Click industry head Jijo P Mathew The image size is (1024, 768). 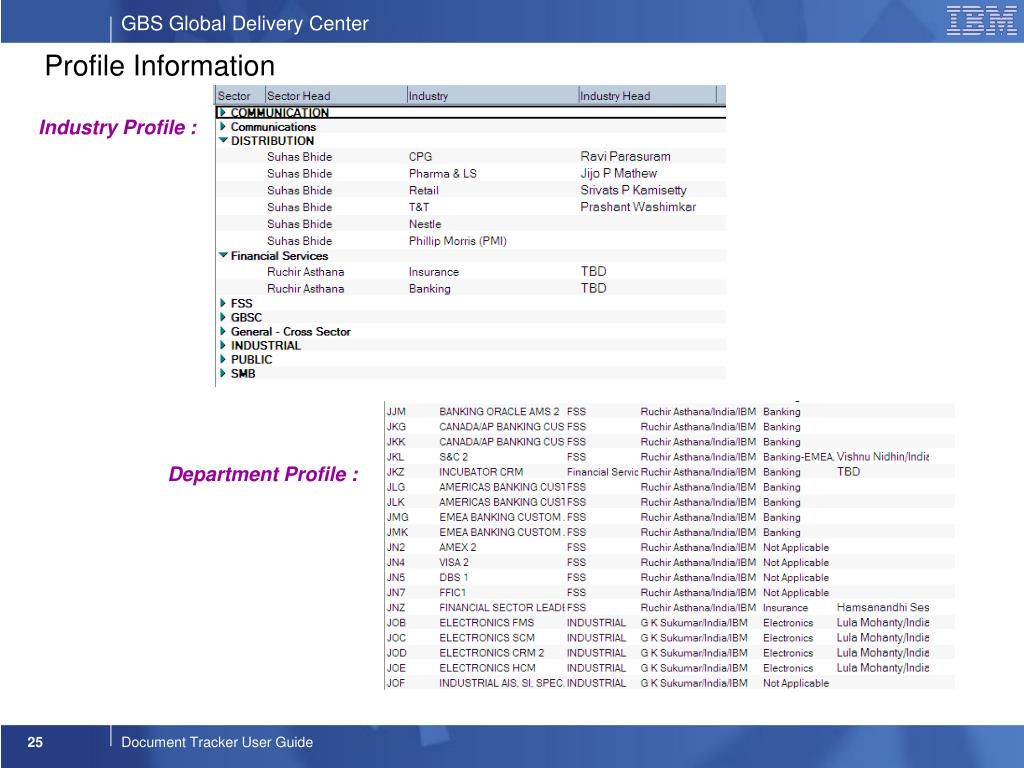pos(618,174)
